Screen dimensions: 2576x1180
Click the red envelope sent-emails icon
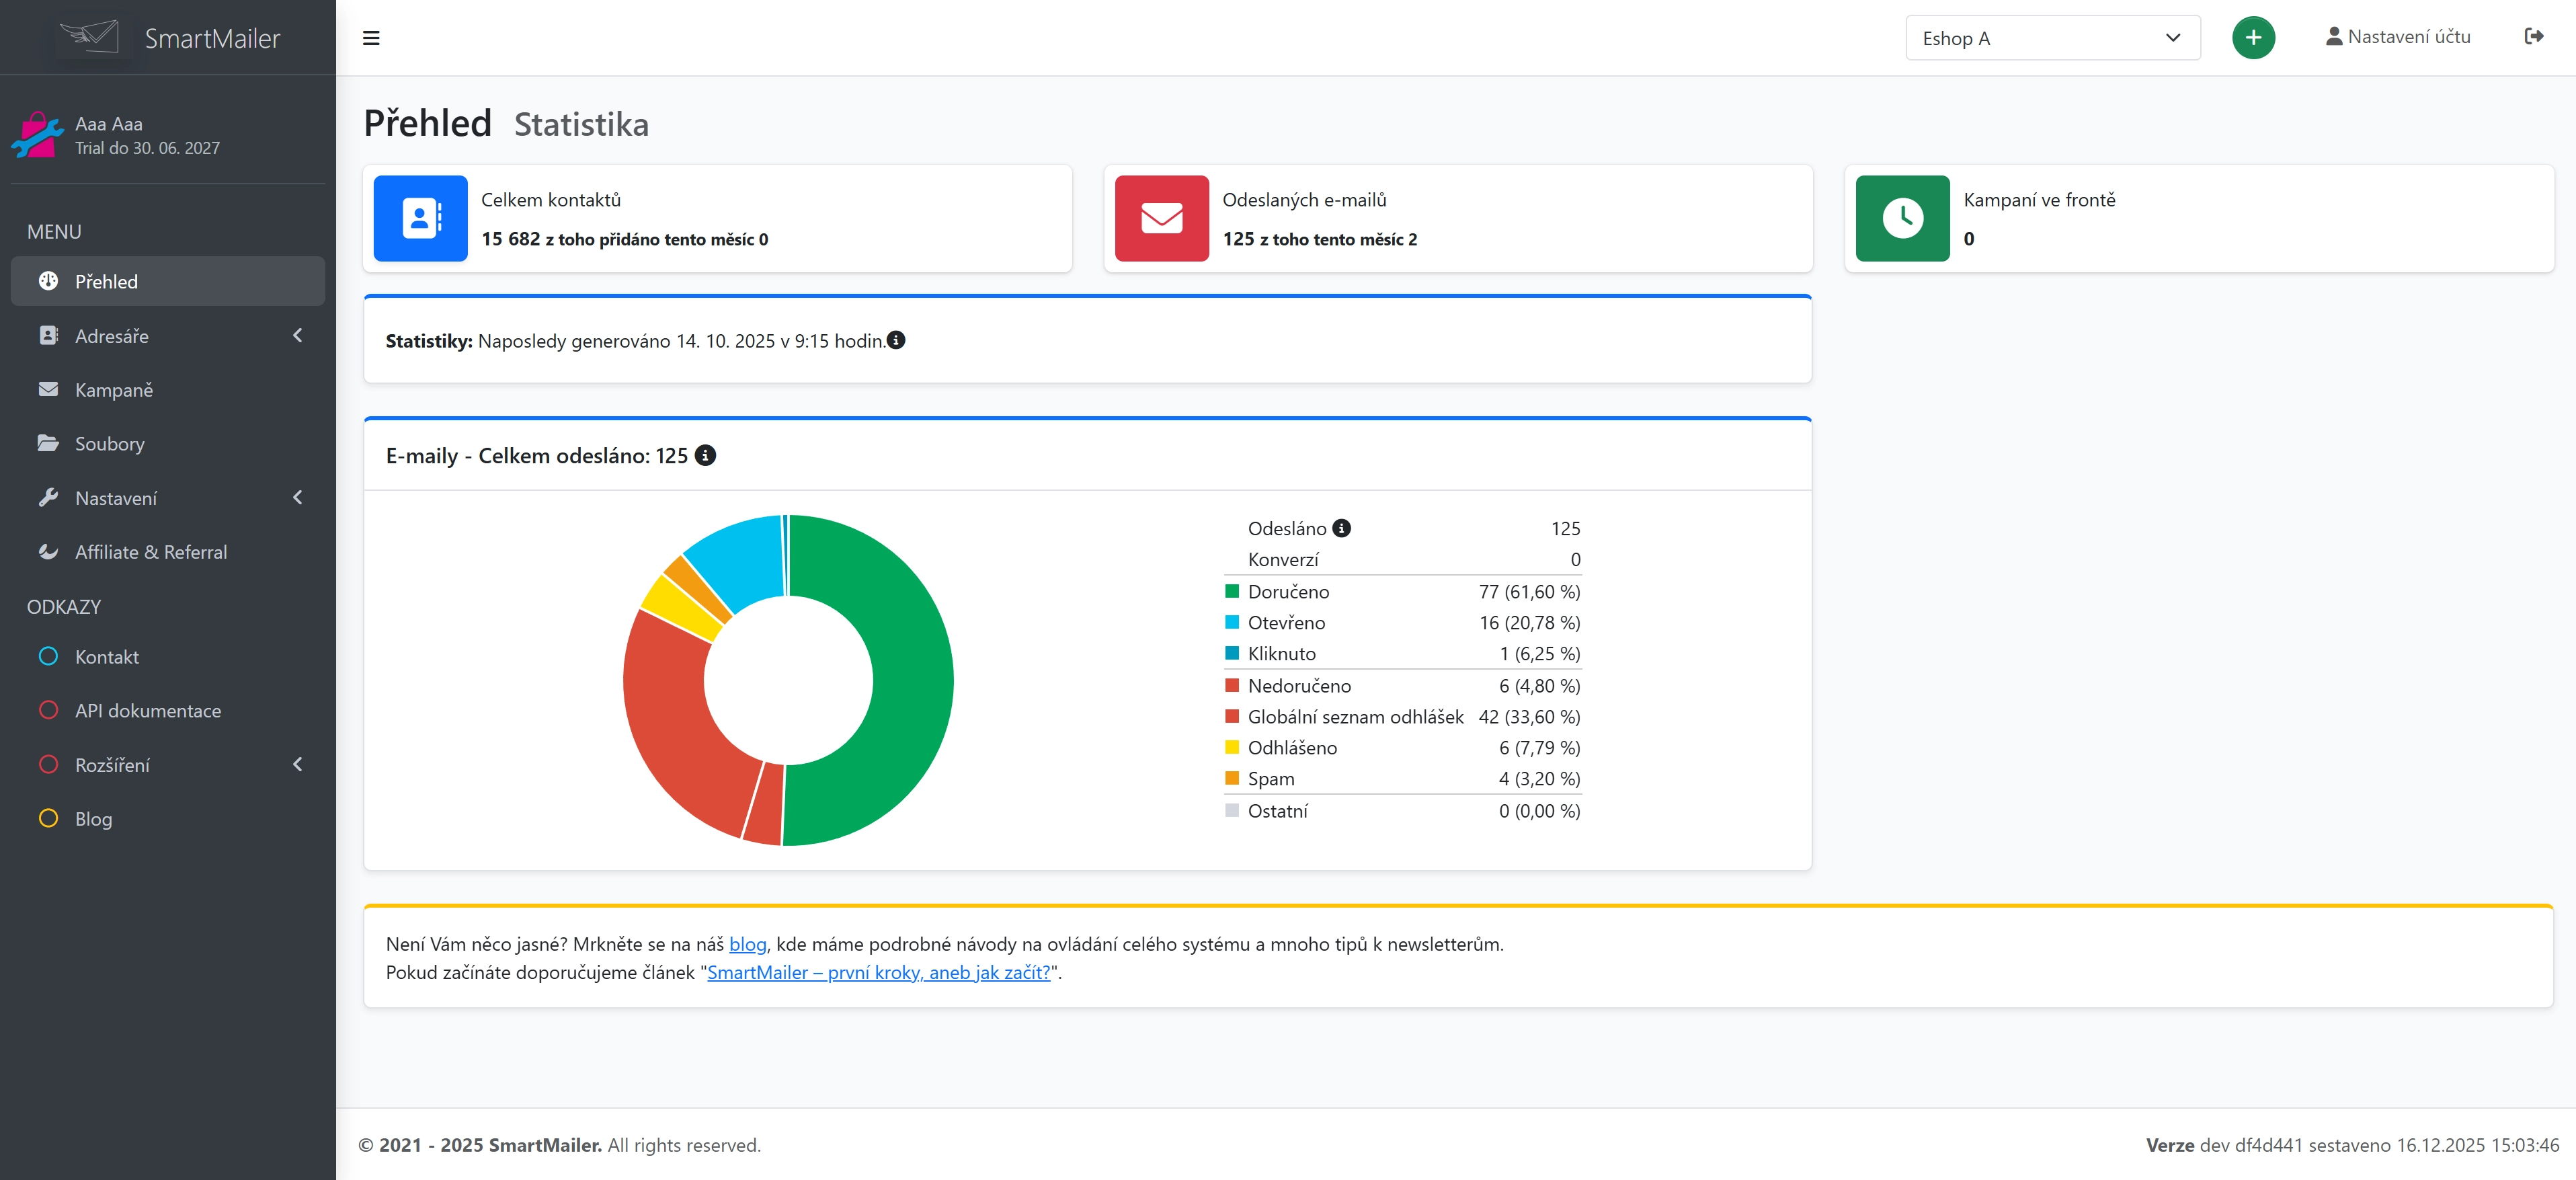point(1161,218)
